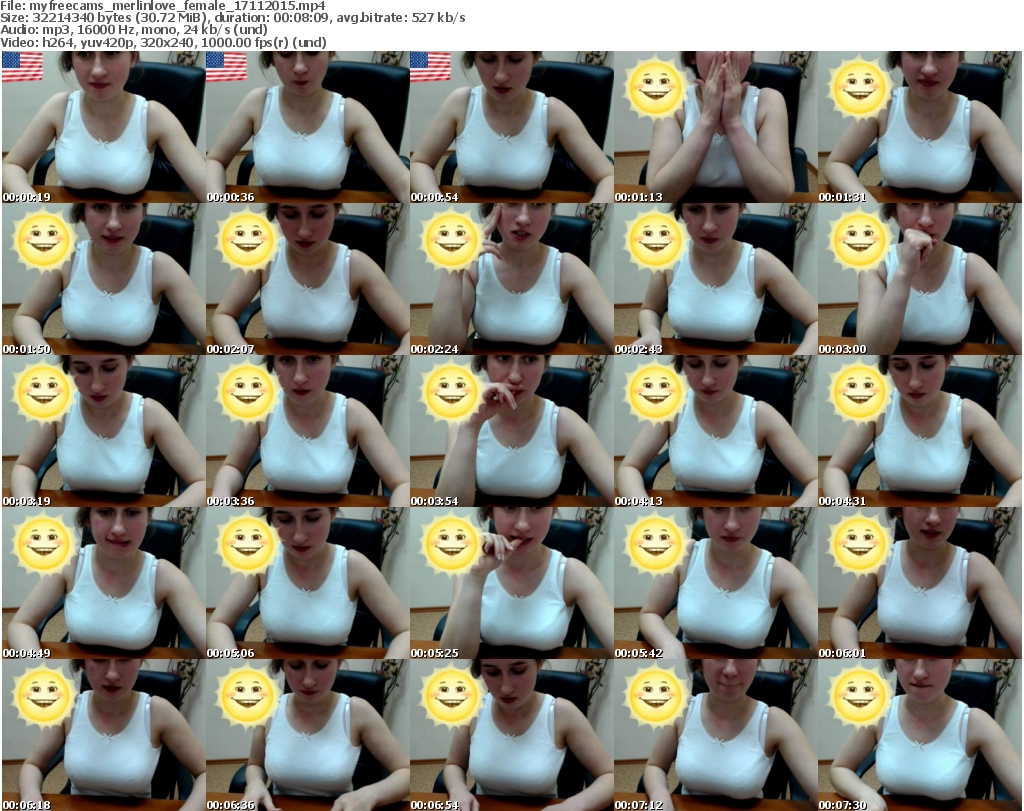Choose the frame stamped 00:02:24
The image size is (1024, 811).
(x=511, y=279)
